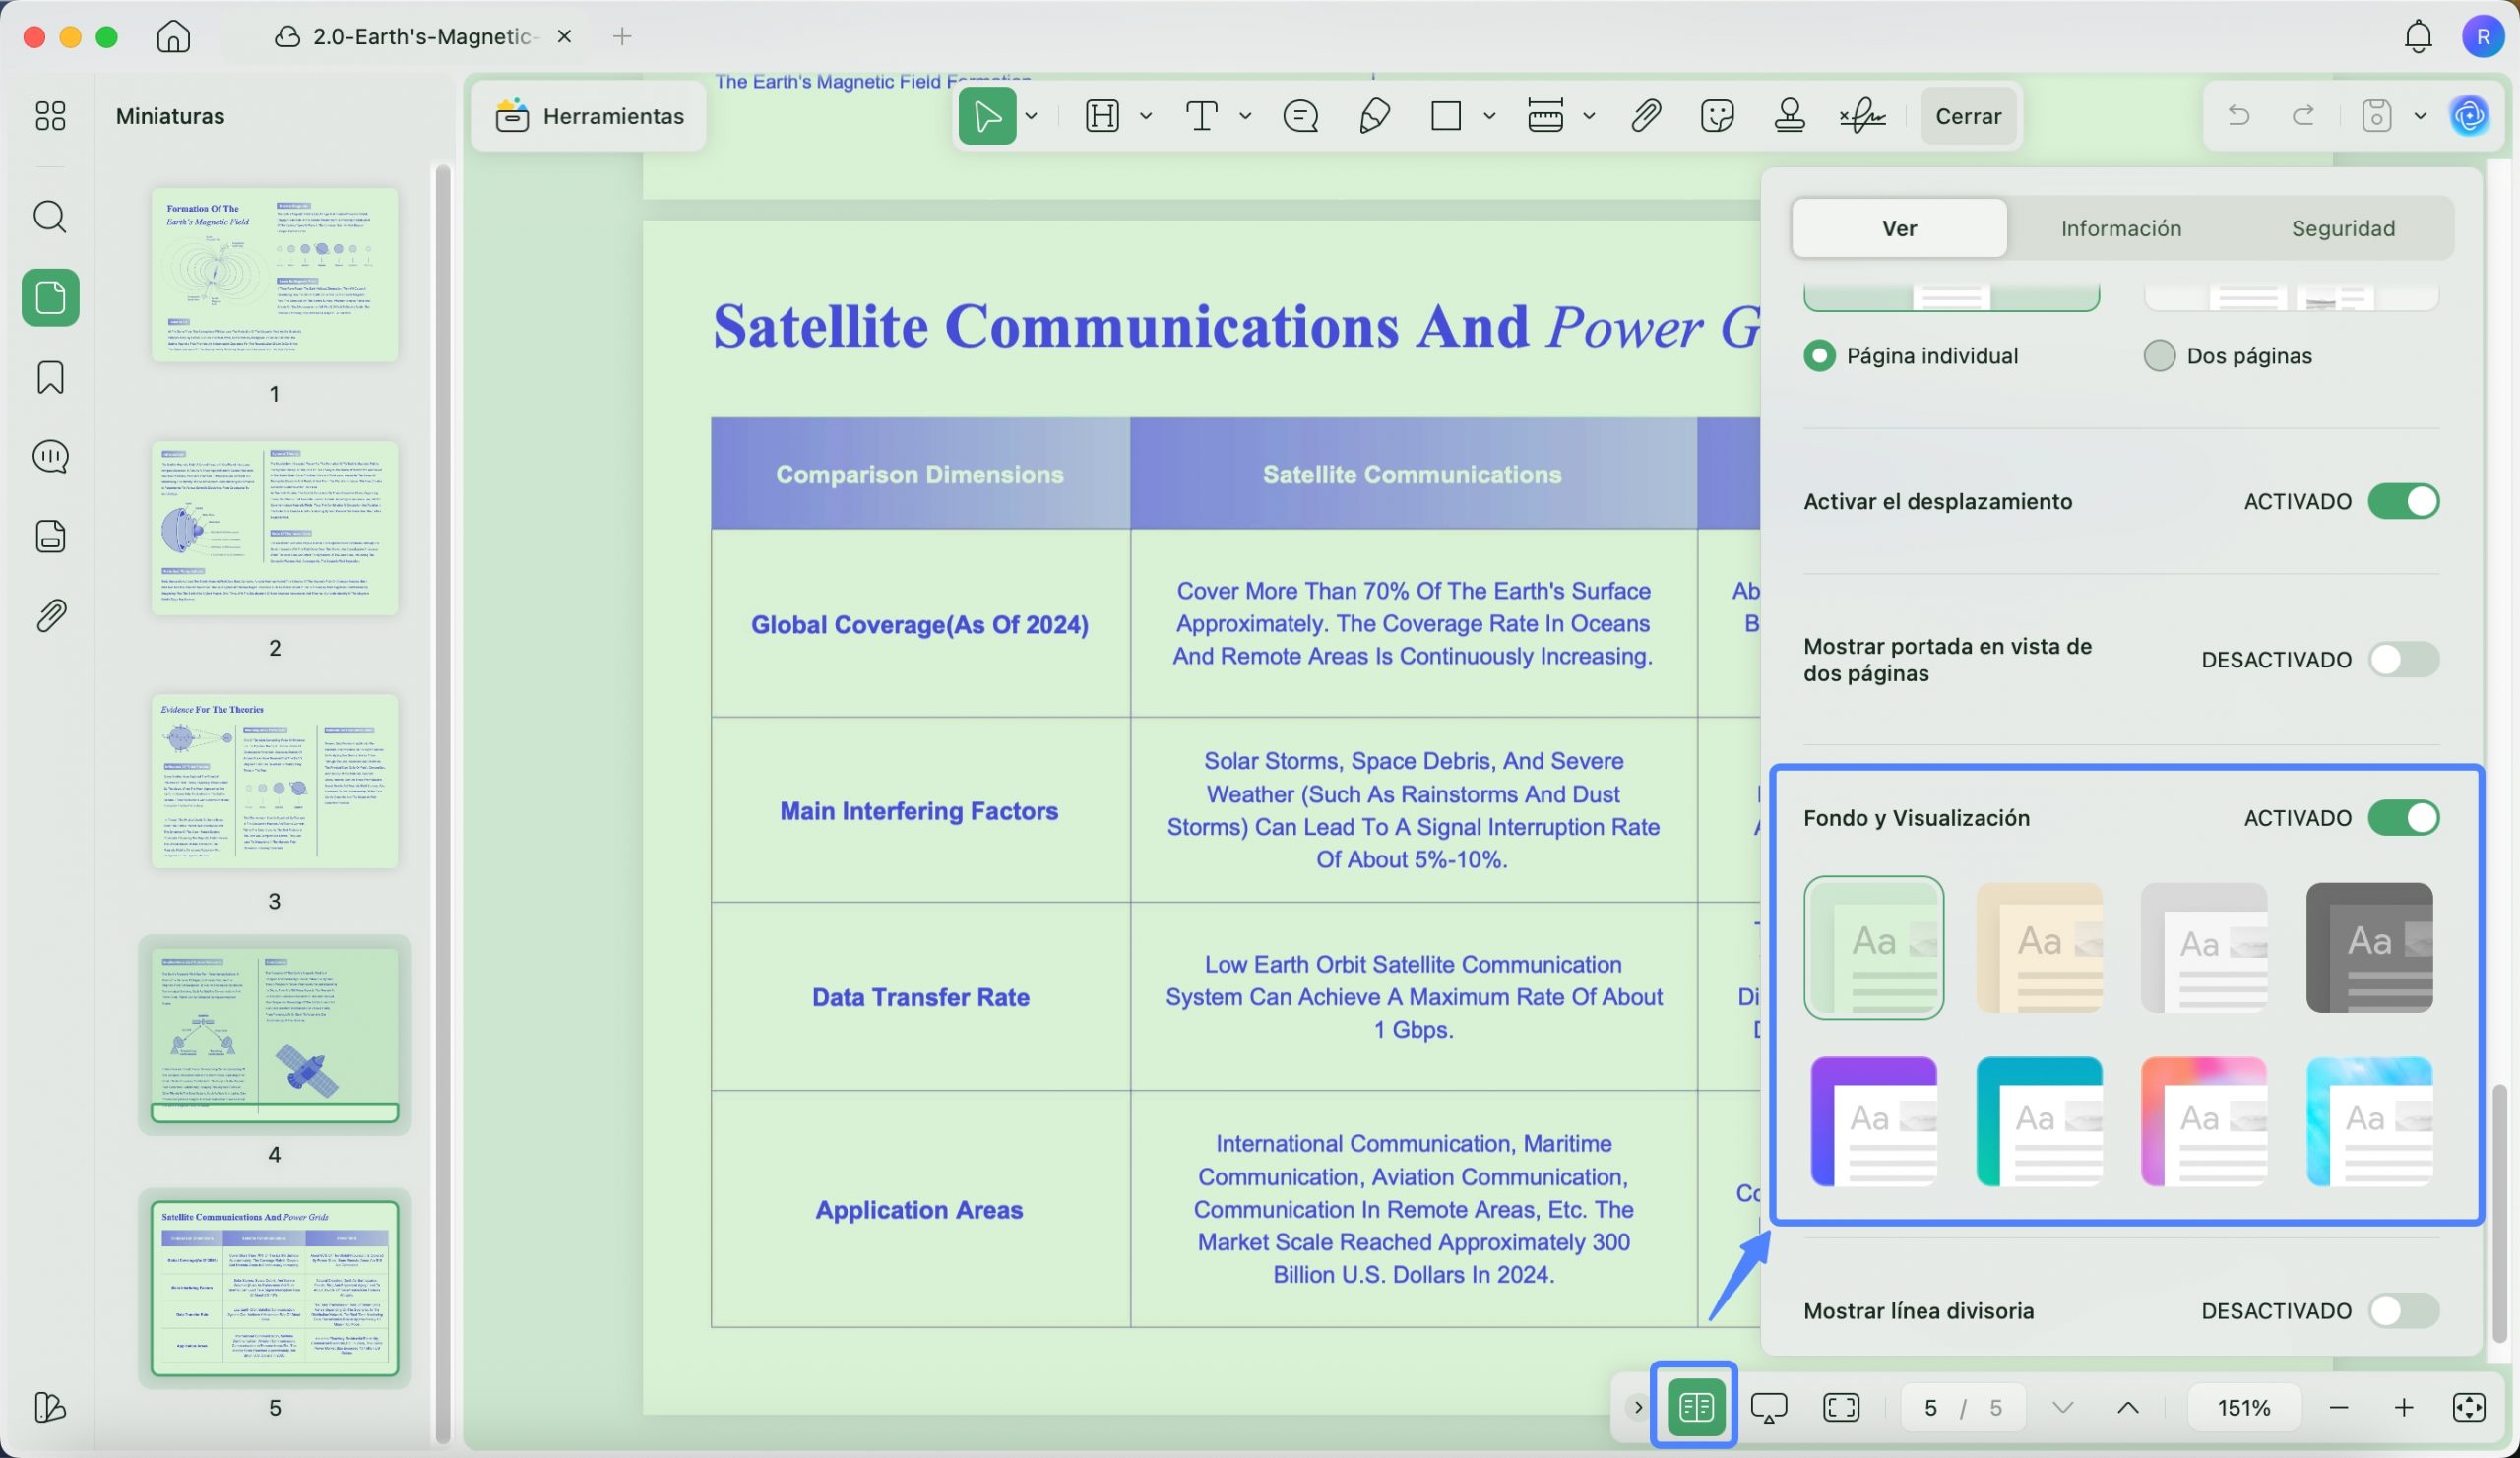Viewport: 2520px width, 1458px height.
Task: Toggle Mostrar portada en vista de dos páginas
Action: pos(2403,660)
